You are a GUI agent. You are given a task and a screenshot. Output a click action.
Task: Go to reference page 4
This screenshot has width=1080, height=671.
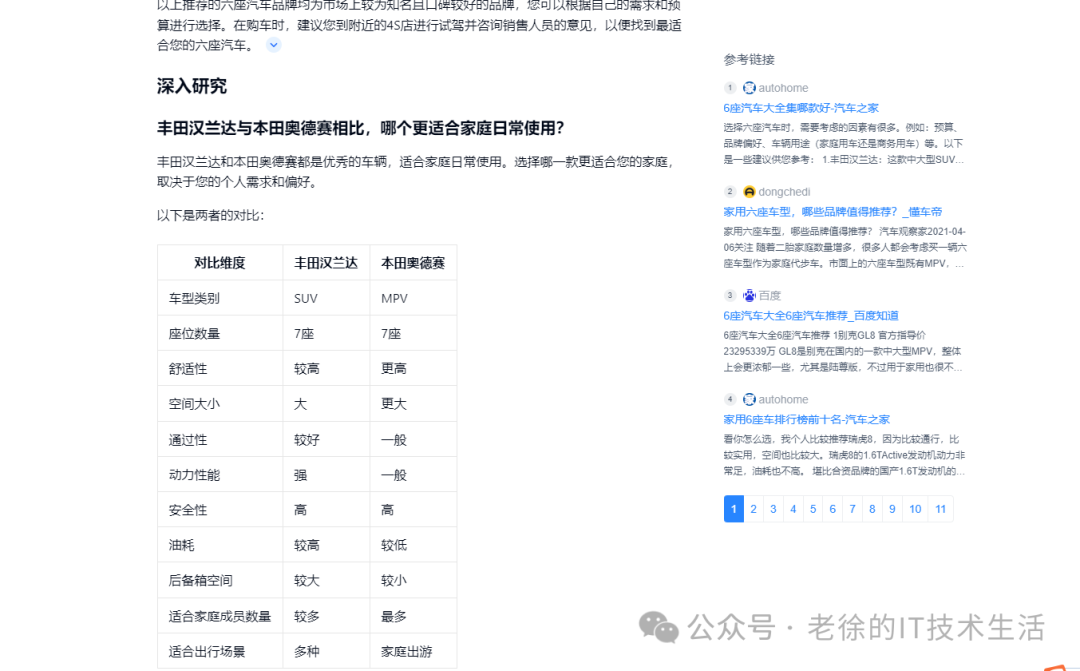tap(793, 509)
